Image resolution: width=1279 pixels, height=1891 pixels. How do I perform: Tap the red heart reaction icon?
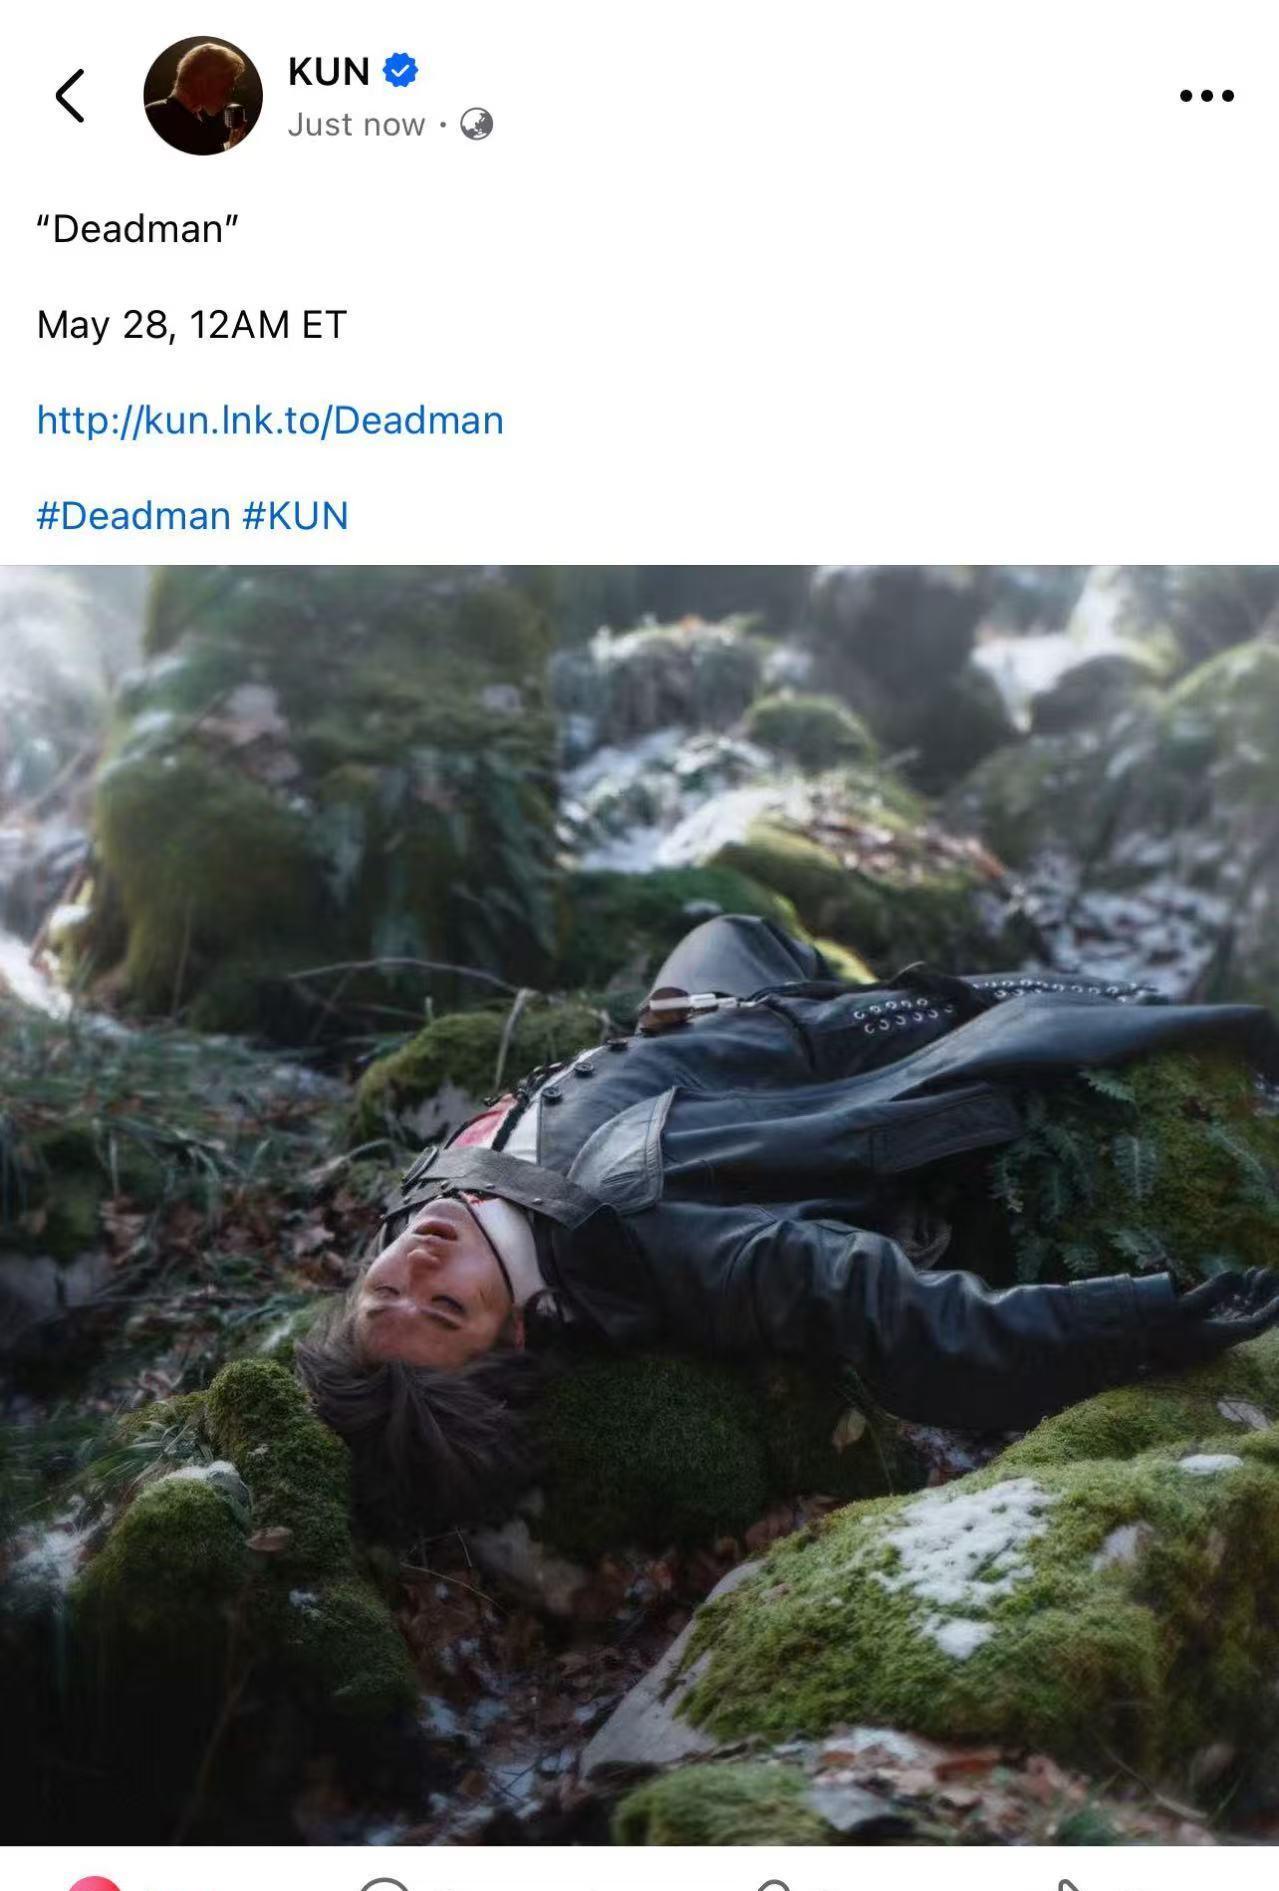(x=95, y=1884)
